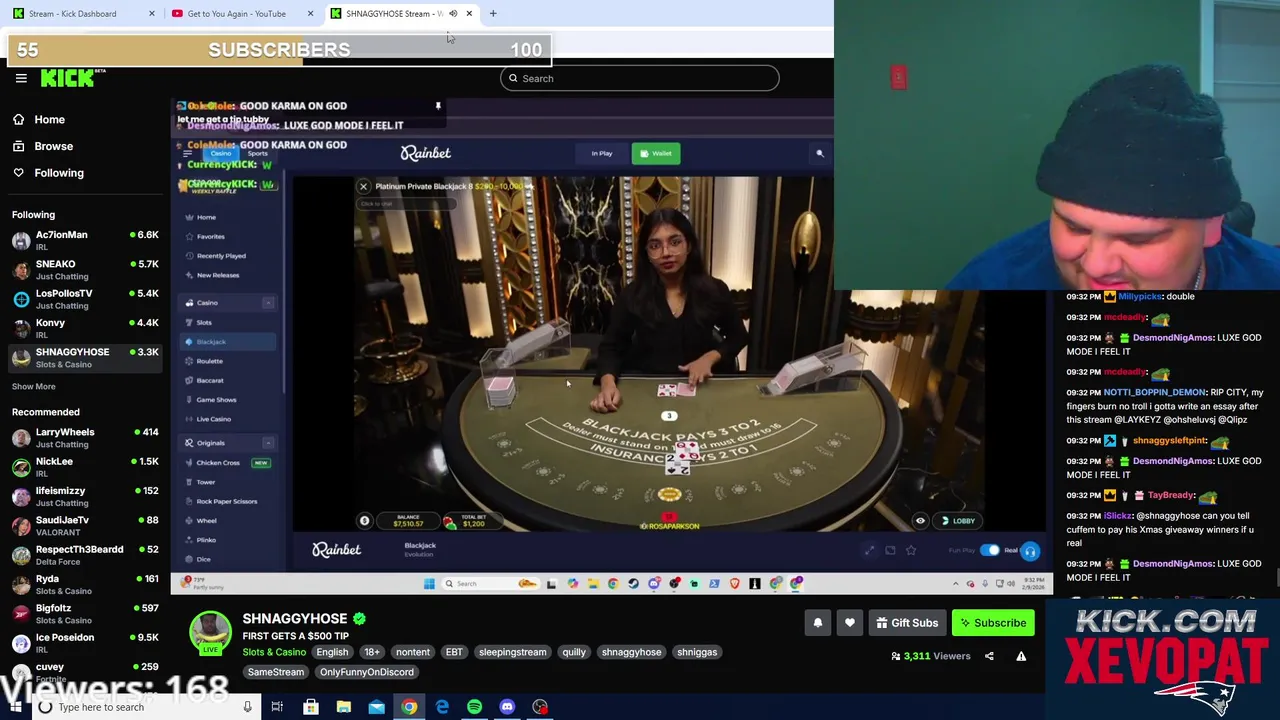Open LosPollosTV followed channel
Image resolution: width=1280 pixels, height=720 pixels.
point(84,299)
